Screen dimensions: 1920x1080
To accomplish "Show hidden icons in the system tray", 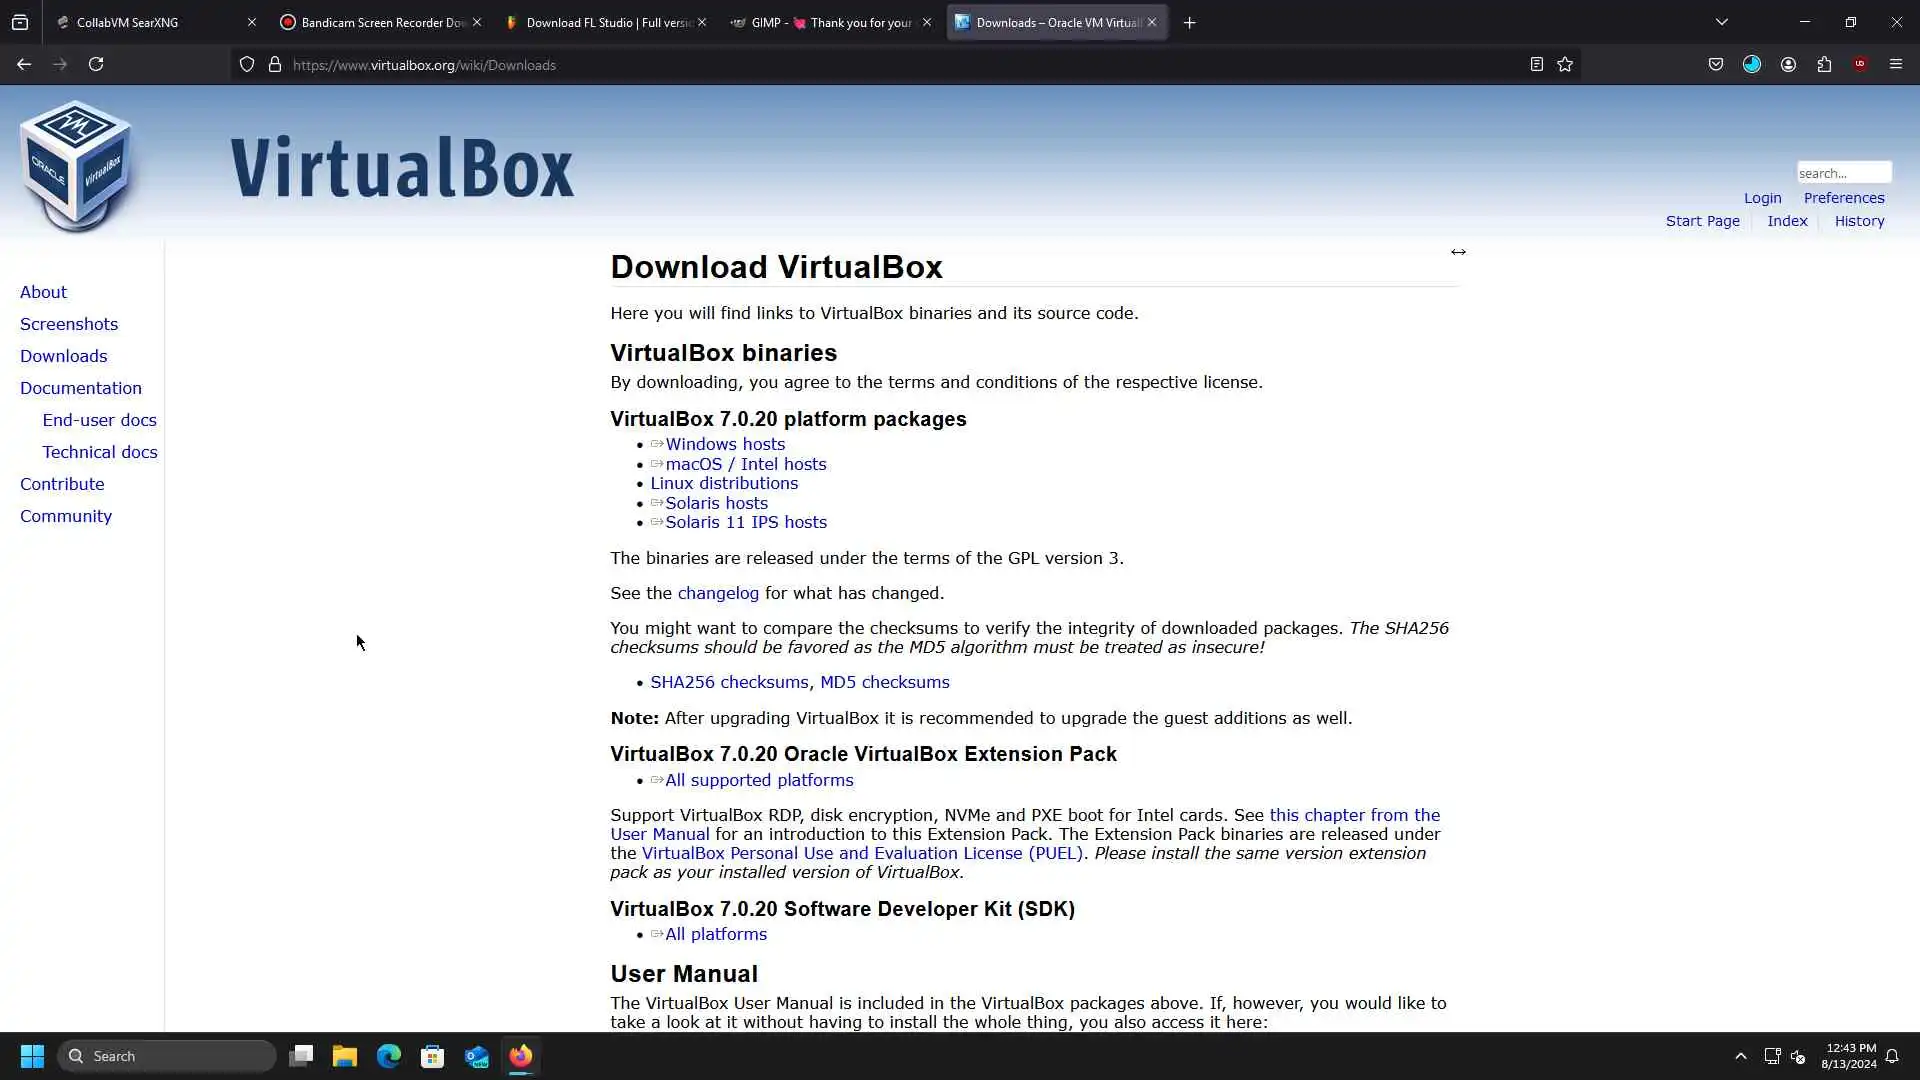I will [1740, 1056].
